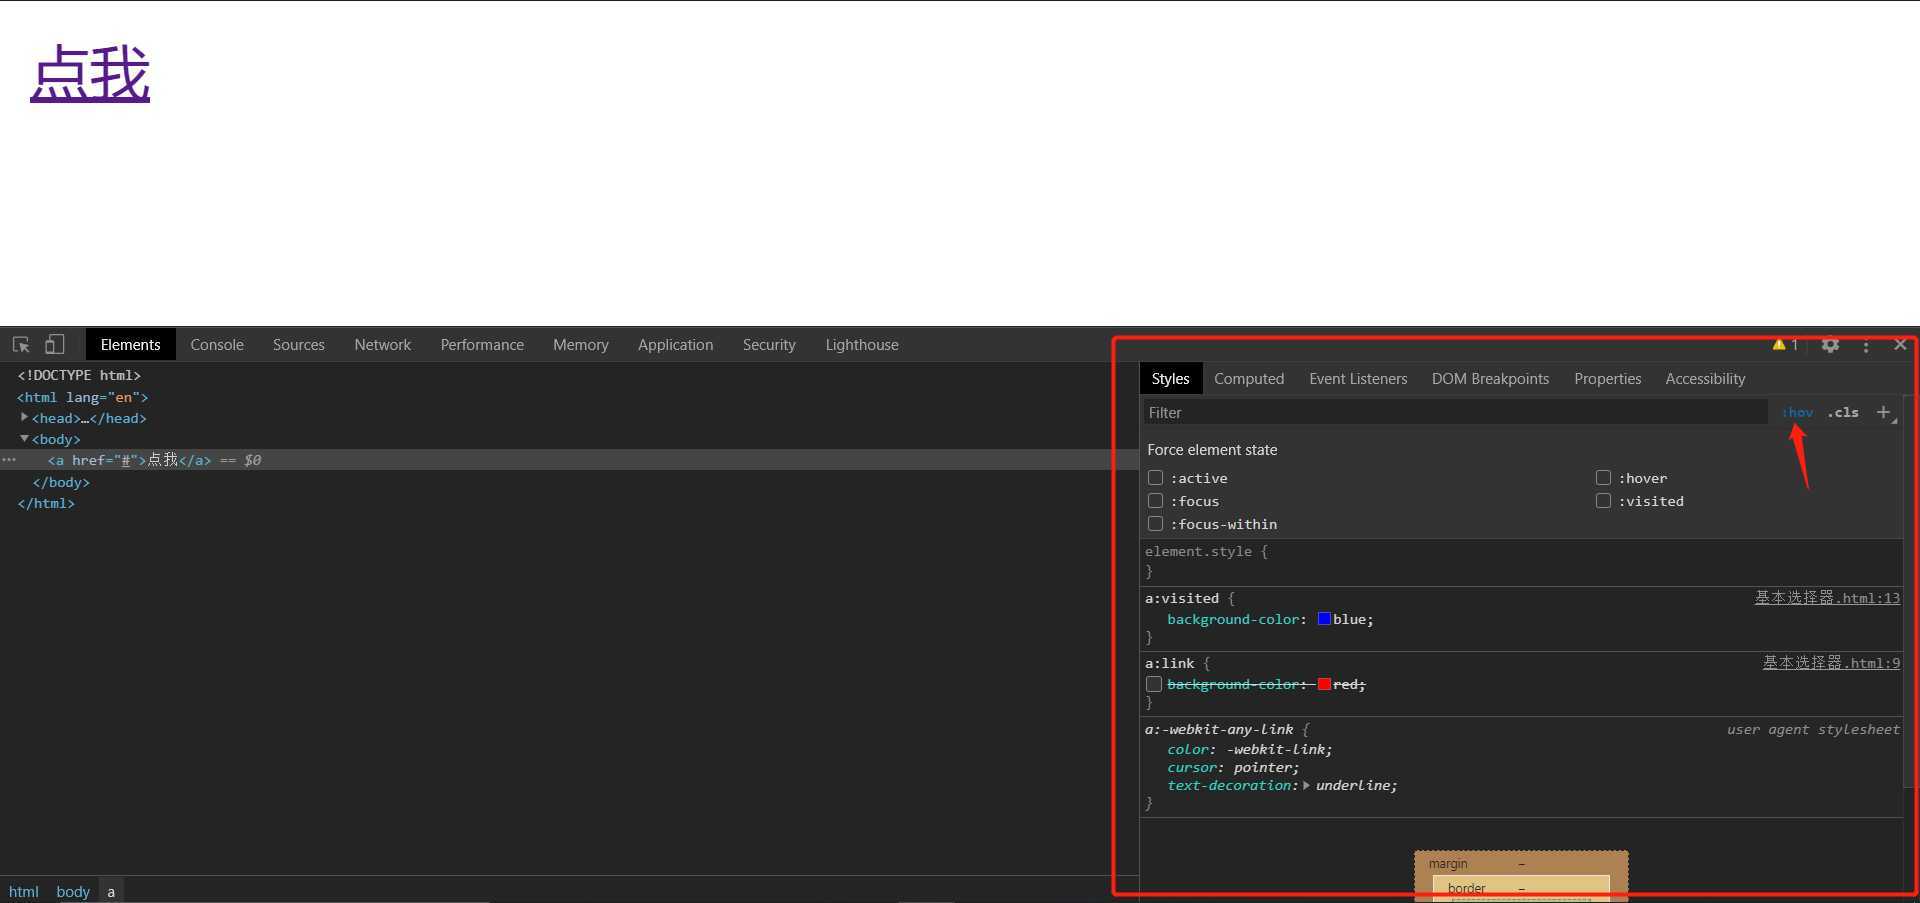
Task: Click the a:link selector text
Action: point(1170,663)
